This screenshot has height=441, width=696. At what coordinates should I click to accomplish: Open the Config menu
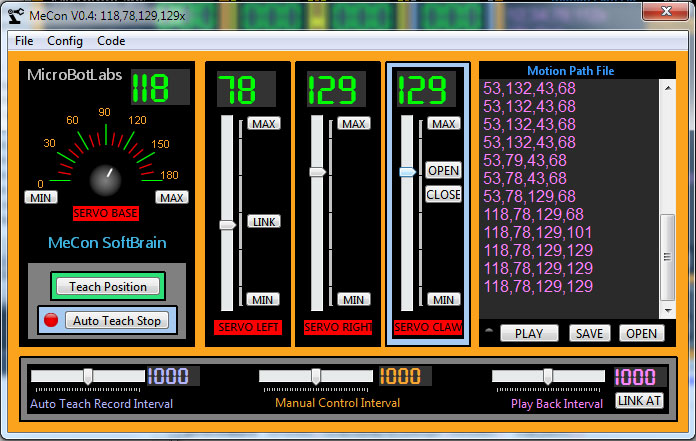(65, 41)
